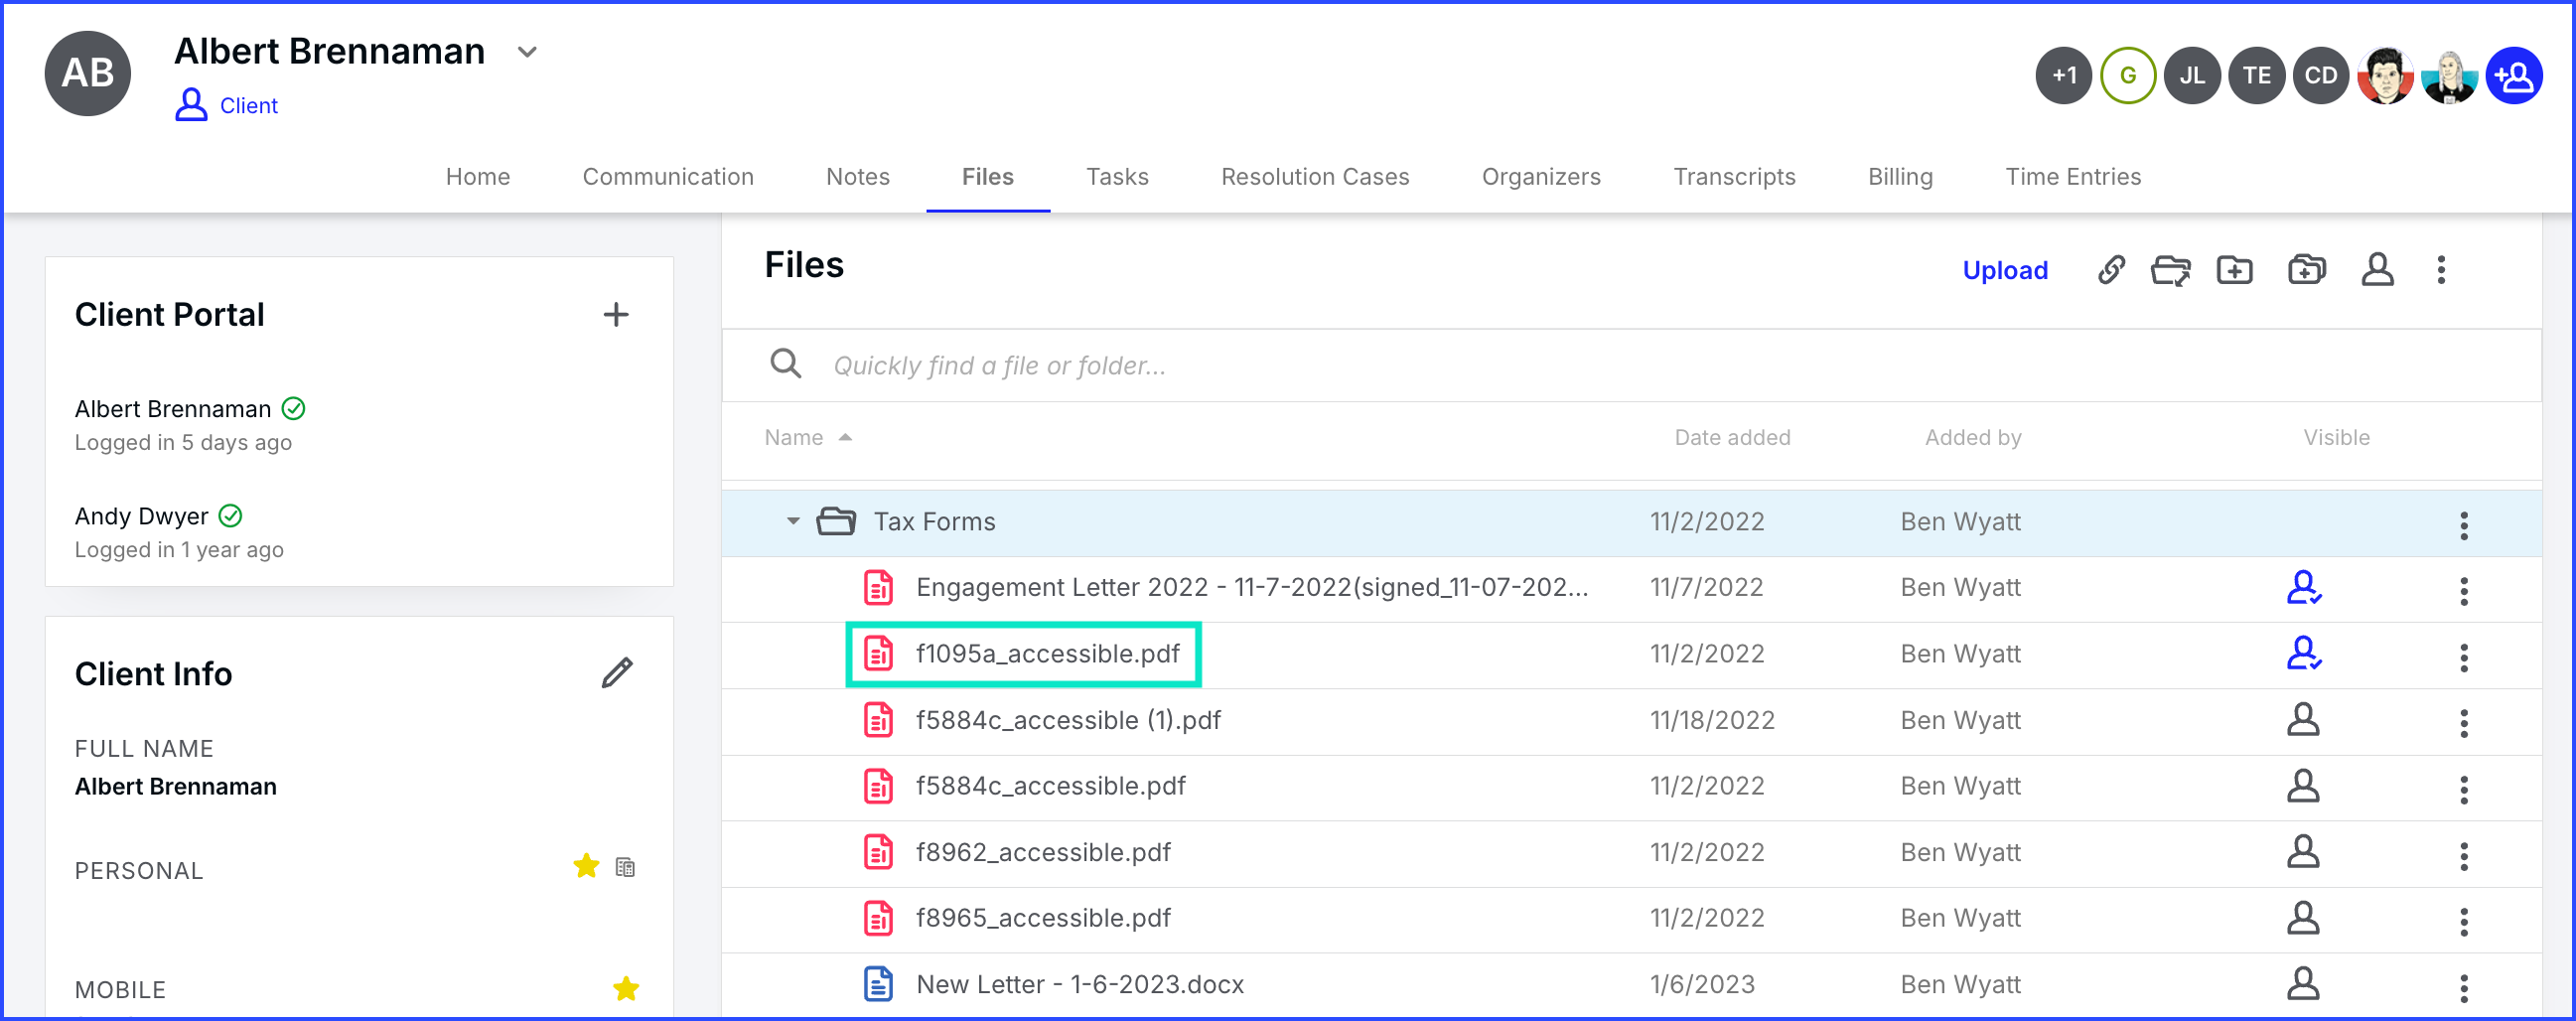The image size is (2576, 1021).
Task: Click the TE team member avatar
Action: click(x=2256, y=75)
